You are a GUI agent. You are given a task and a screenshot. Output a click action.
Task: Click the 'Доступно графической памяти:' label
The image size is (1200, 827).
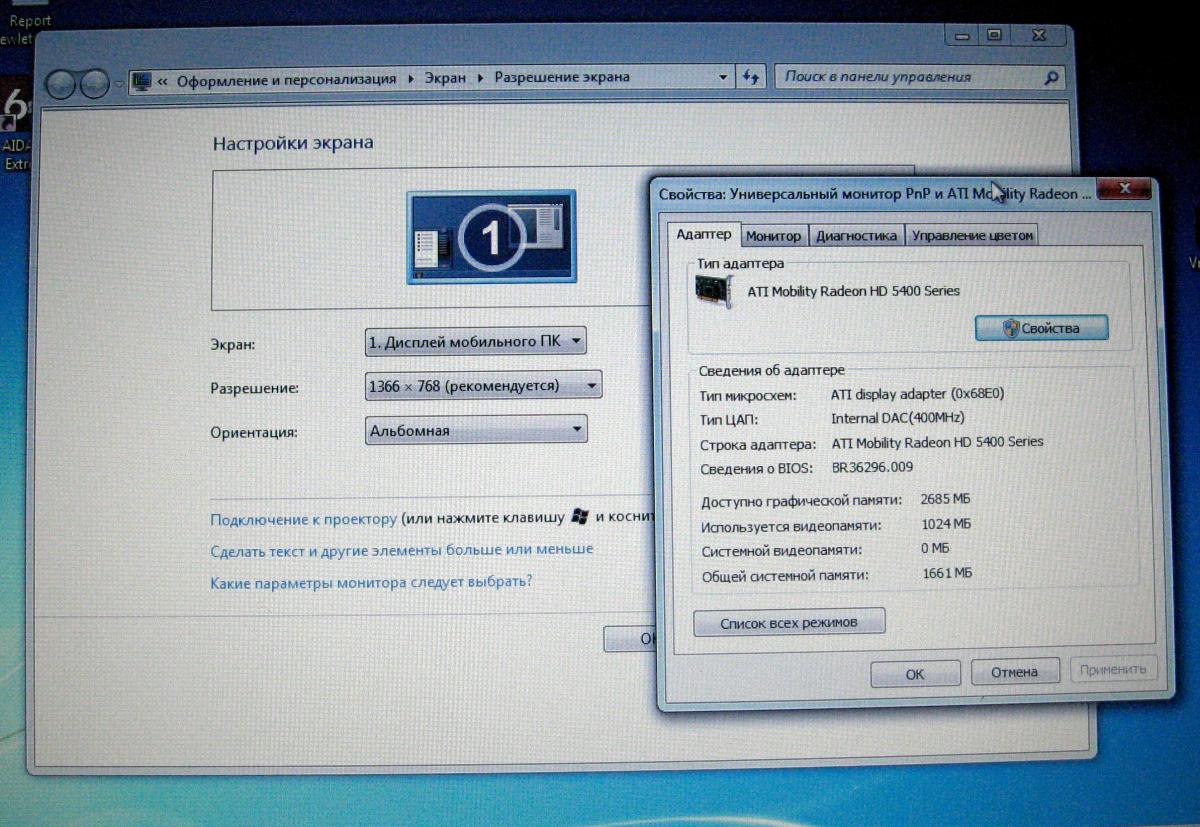pyautogui.click(x=801, y=501)
